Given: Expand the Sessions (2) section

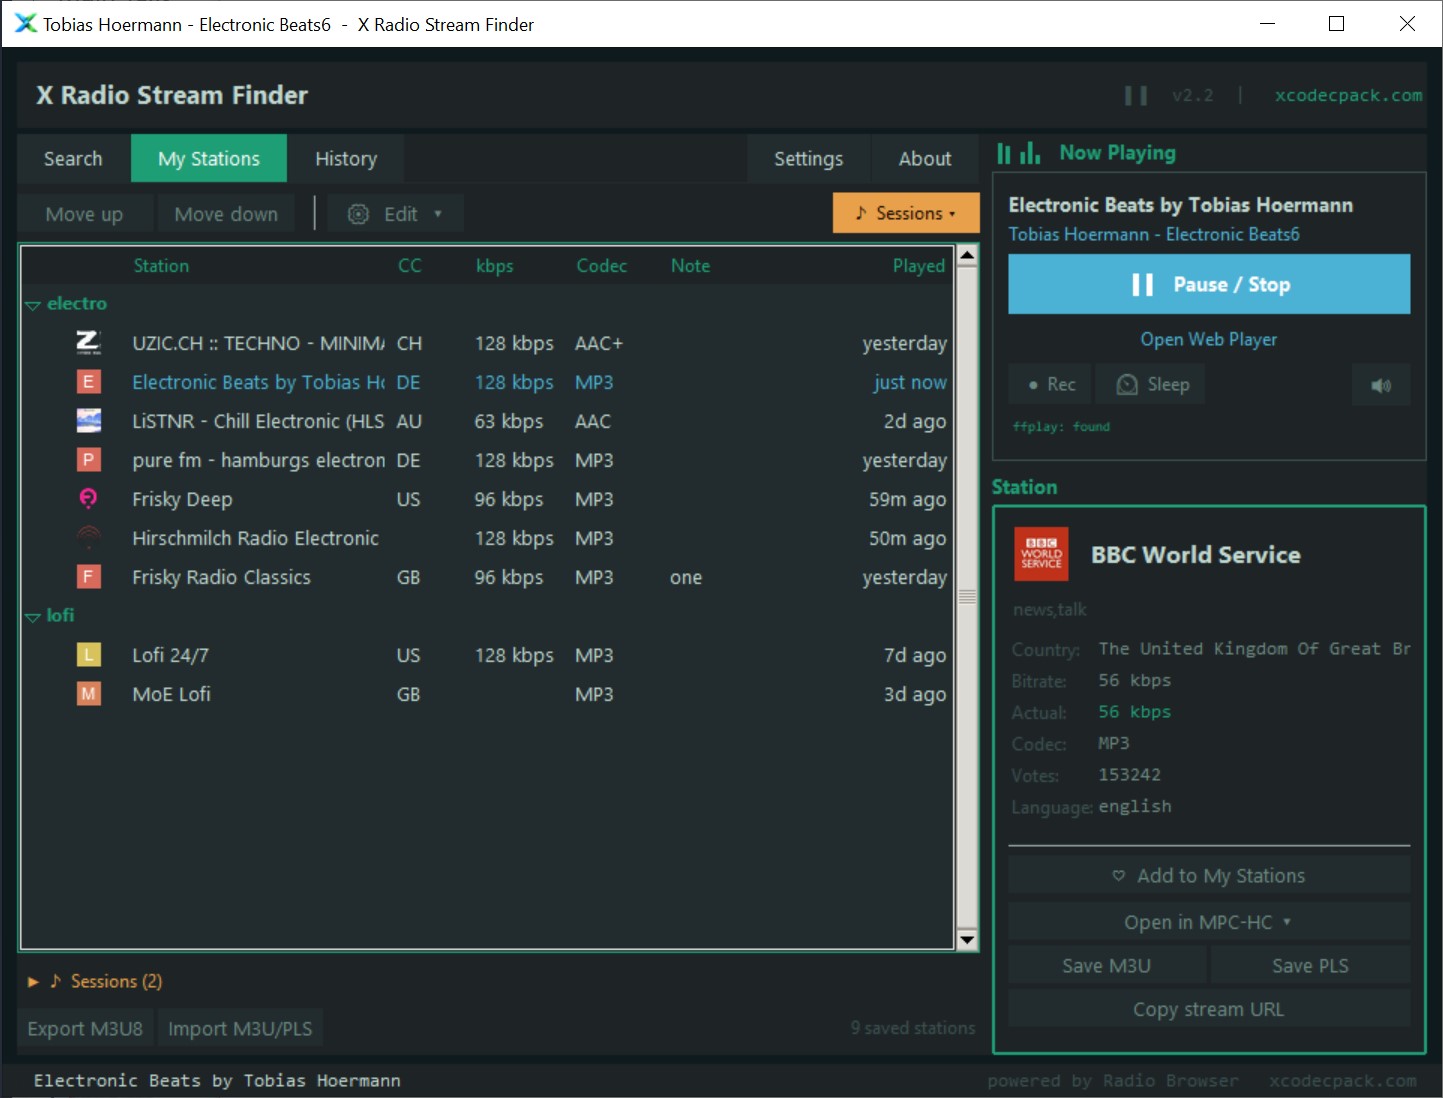Looking at the screenshot, I should 33,982.
